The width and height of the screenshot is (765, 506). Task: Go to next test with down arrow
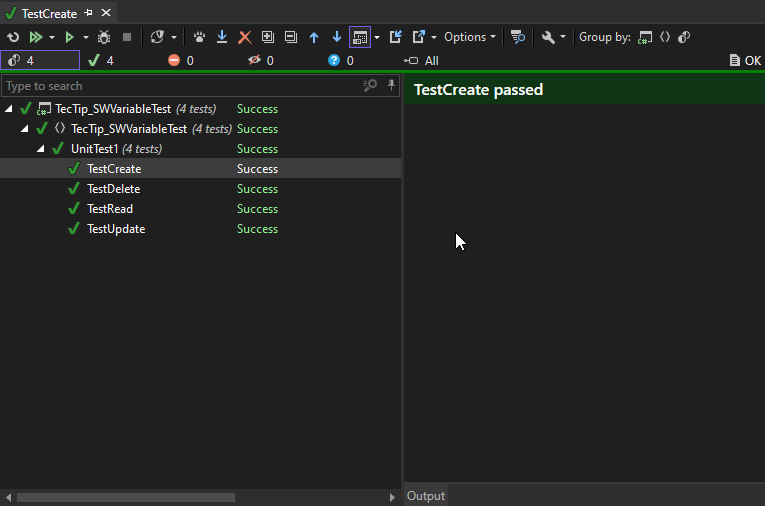(337, 37)
